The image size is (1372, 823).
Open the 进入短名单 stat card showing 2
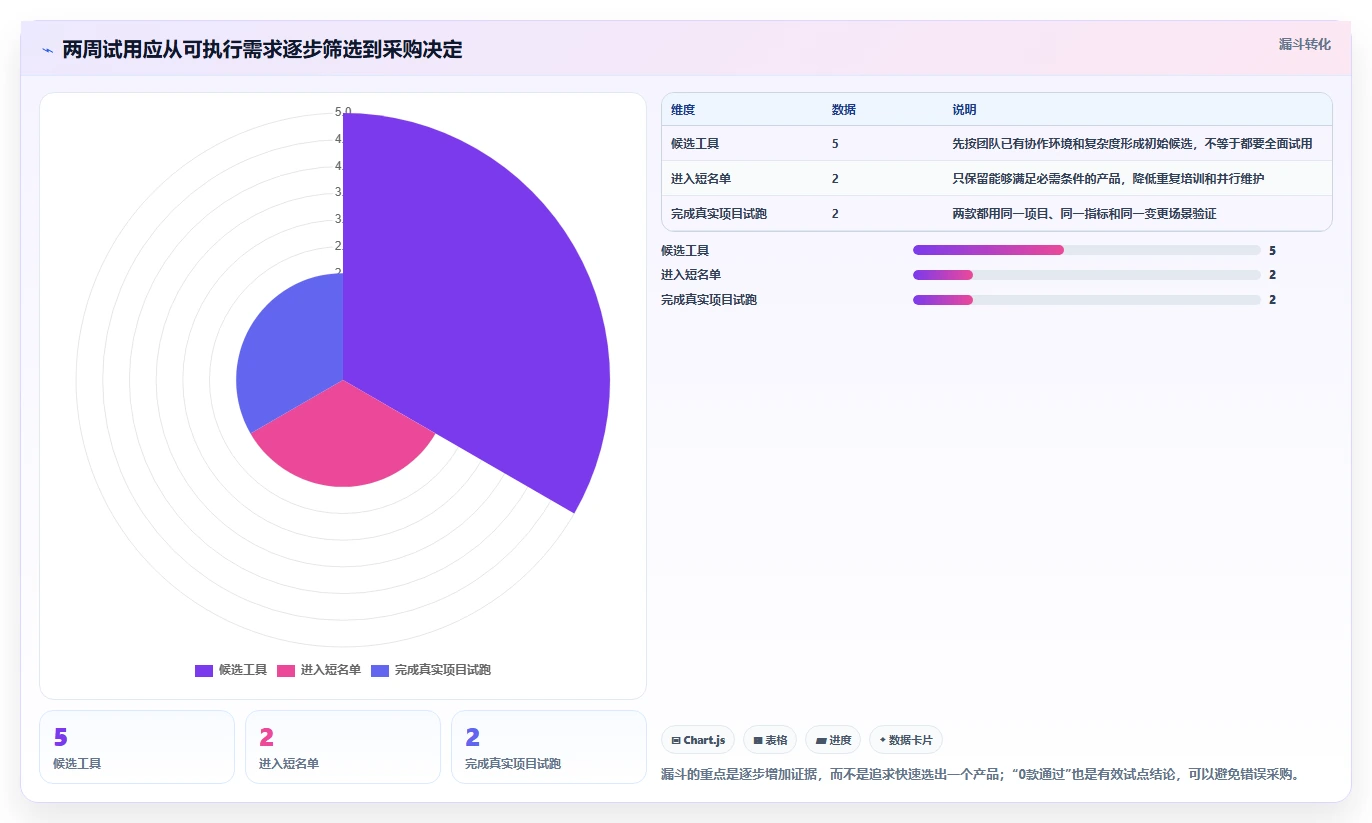[343, 747]
